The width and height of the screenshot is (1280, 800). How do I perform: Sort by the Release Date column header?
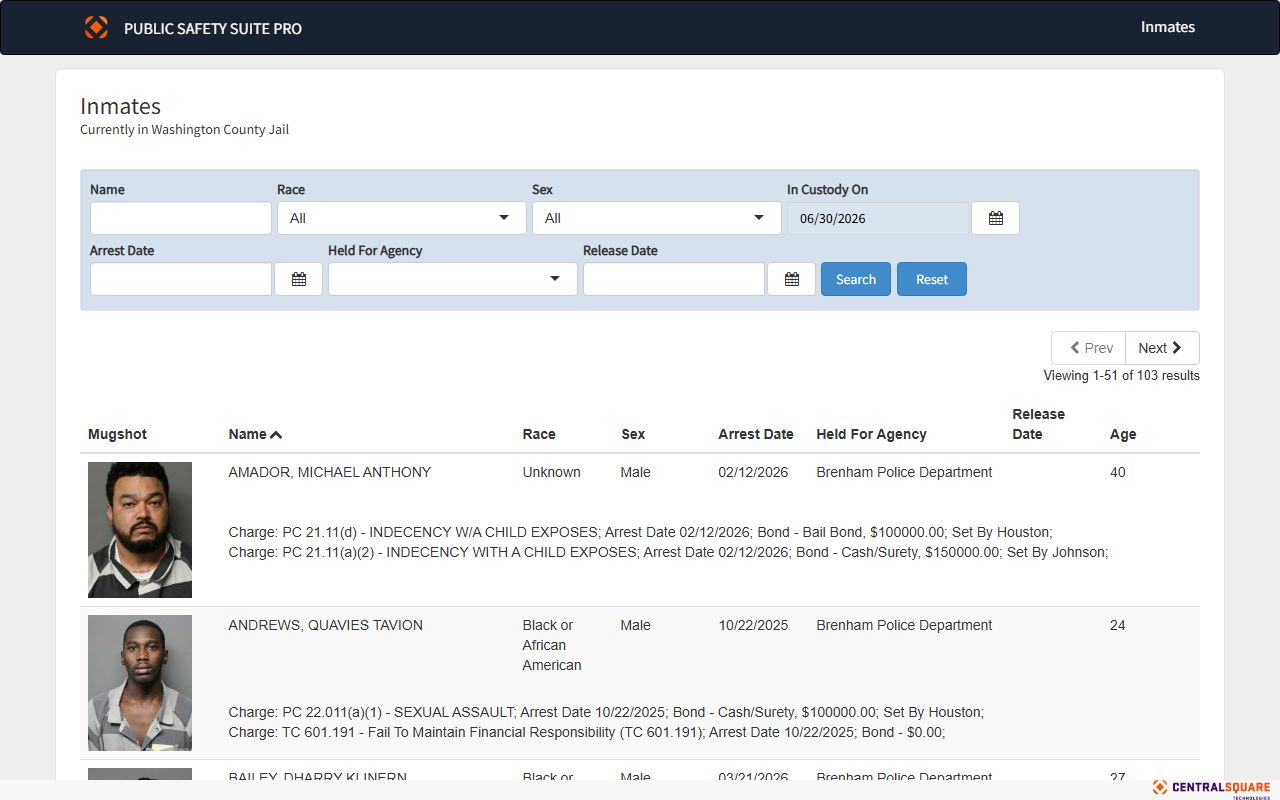pyautogui.click(x=1038, y=424)
